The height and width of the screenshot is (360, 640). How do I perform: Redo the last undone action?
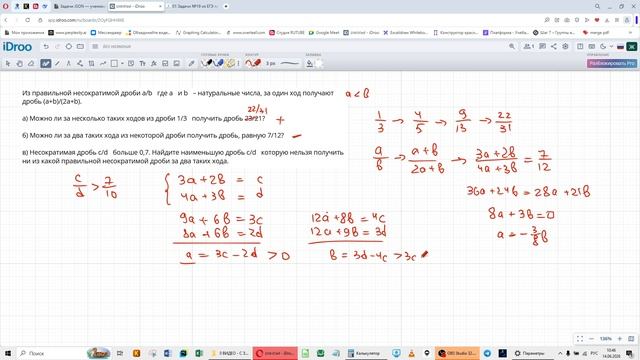[x=57, y=47]
